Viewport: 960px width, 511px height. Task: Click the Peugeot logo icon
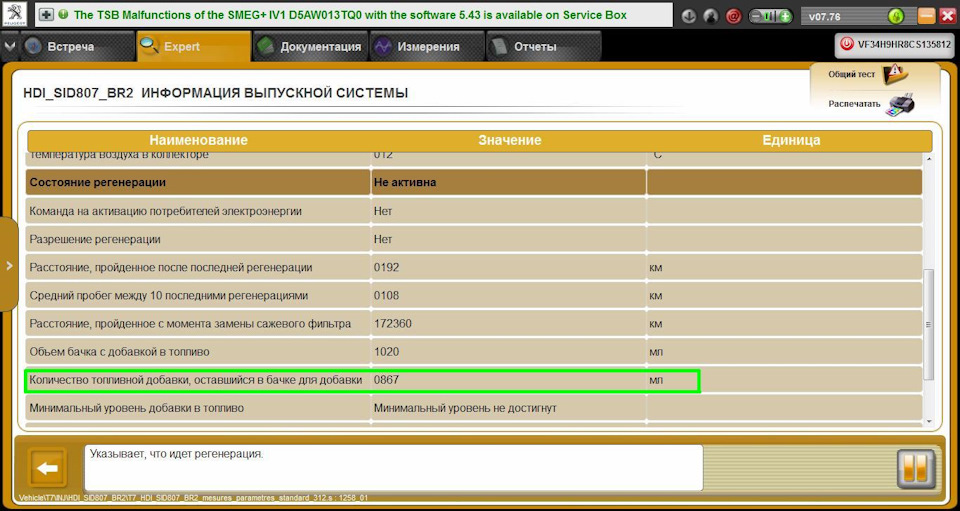coord(13,14)
